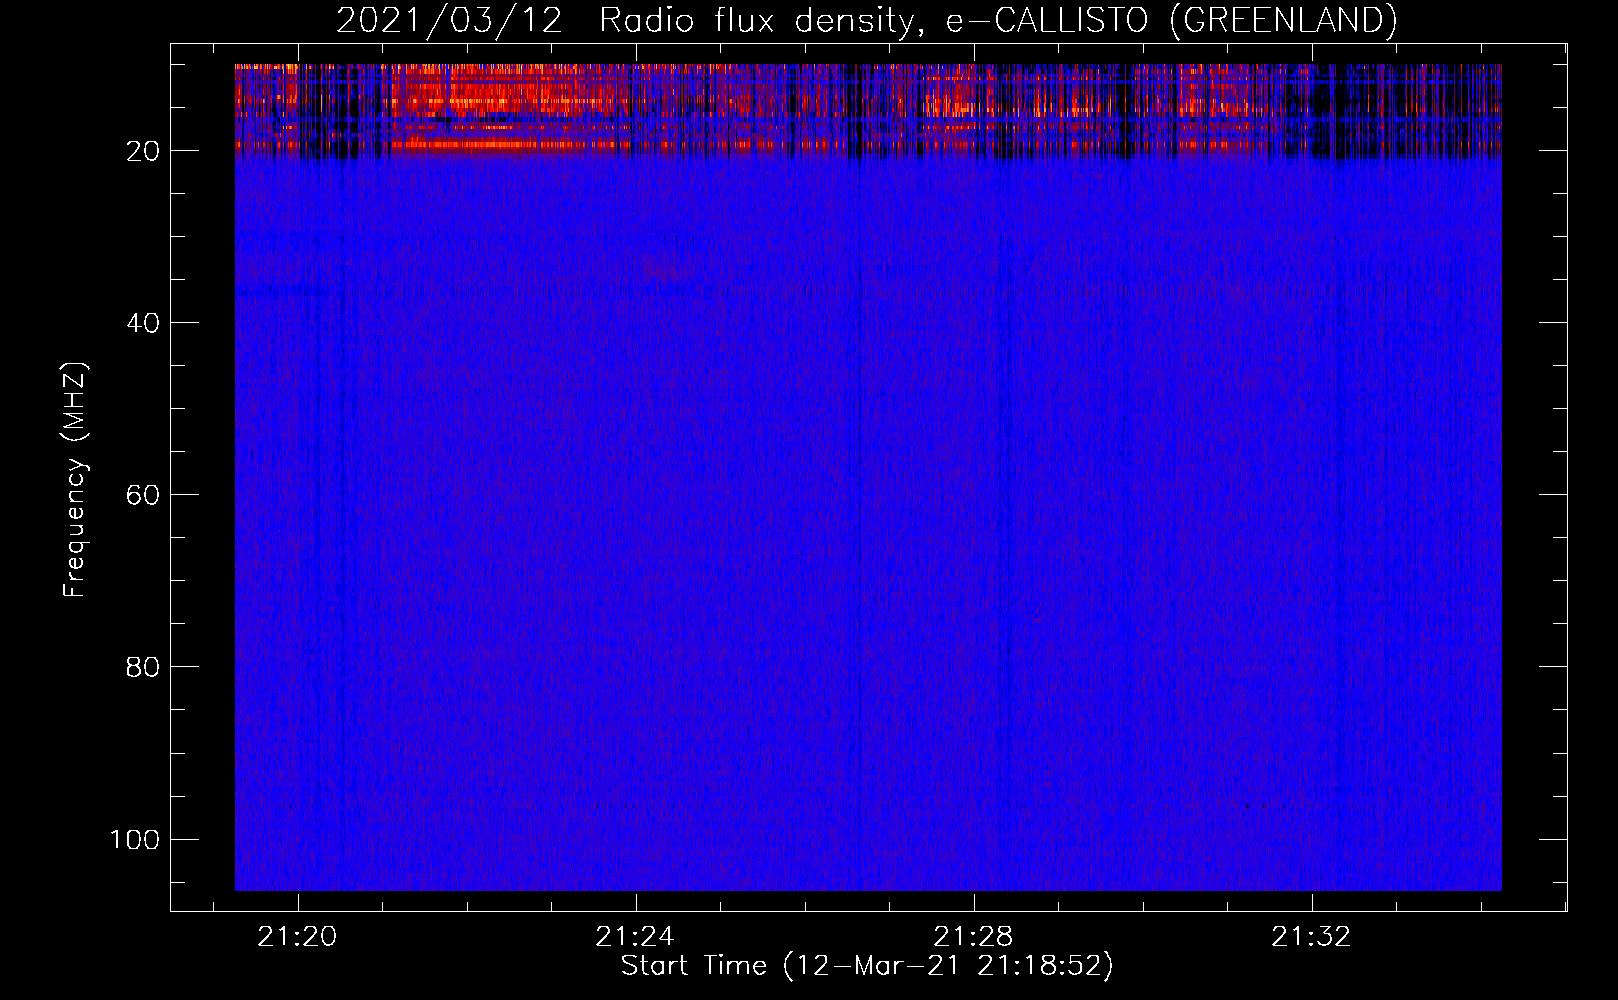This screenshot has height=1000, width=1618.
Task: Click the "Frequency (MHZ)" axis label
Action: coord(75,479)
